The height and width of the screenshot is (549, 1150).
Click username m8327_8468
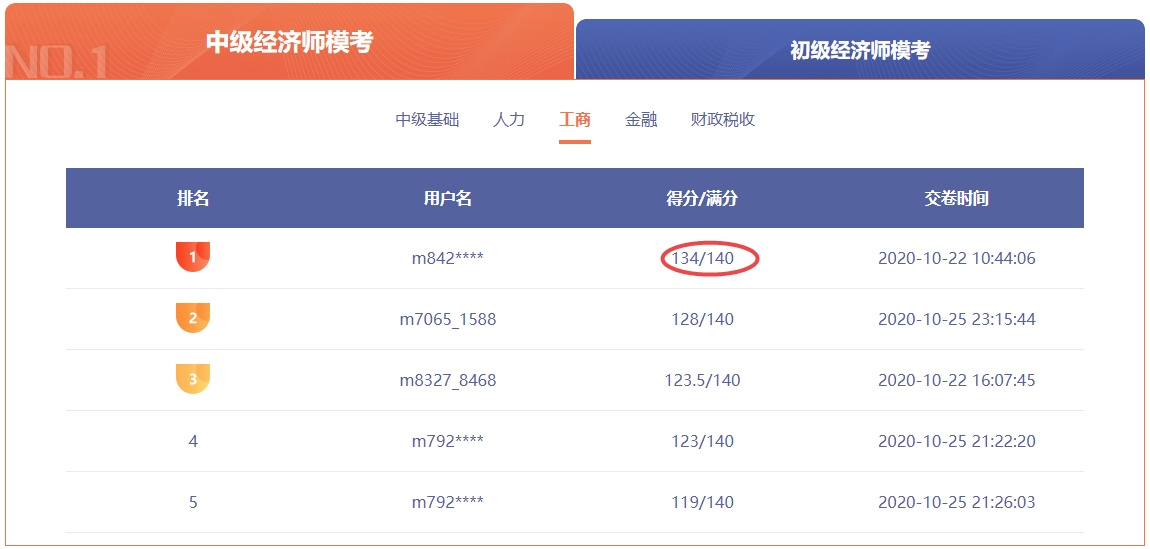click(x=447, y=380)
